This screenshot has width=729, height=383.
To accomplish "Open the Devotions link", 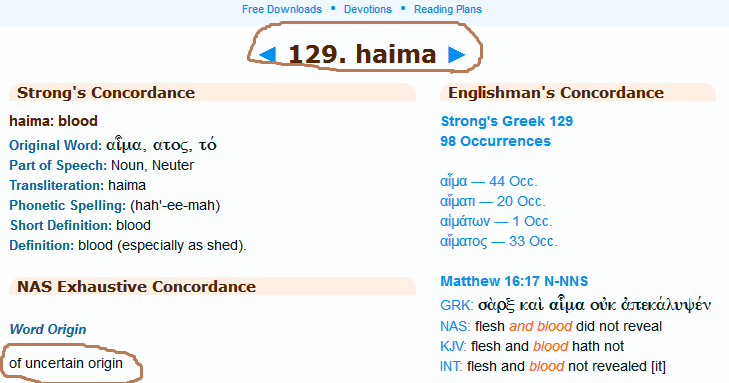I will [368, 9].
